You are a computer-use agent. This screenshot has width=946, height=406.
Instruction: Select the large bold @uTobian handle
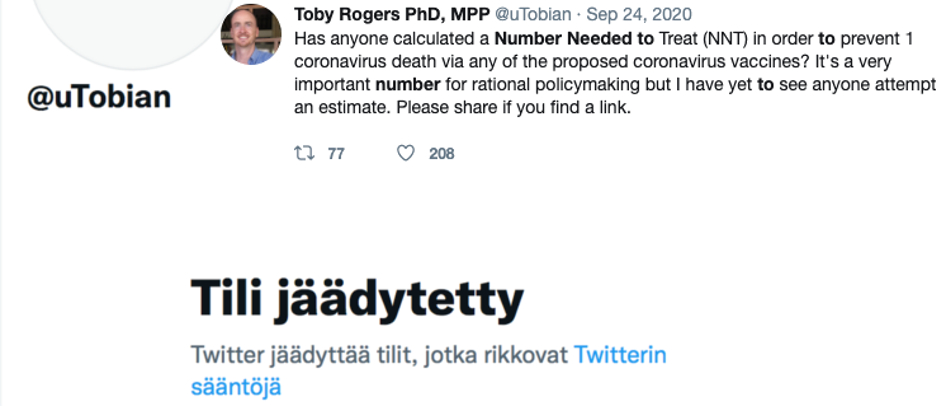click(x=99, y=98)
